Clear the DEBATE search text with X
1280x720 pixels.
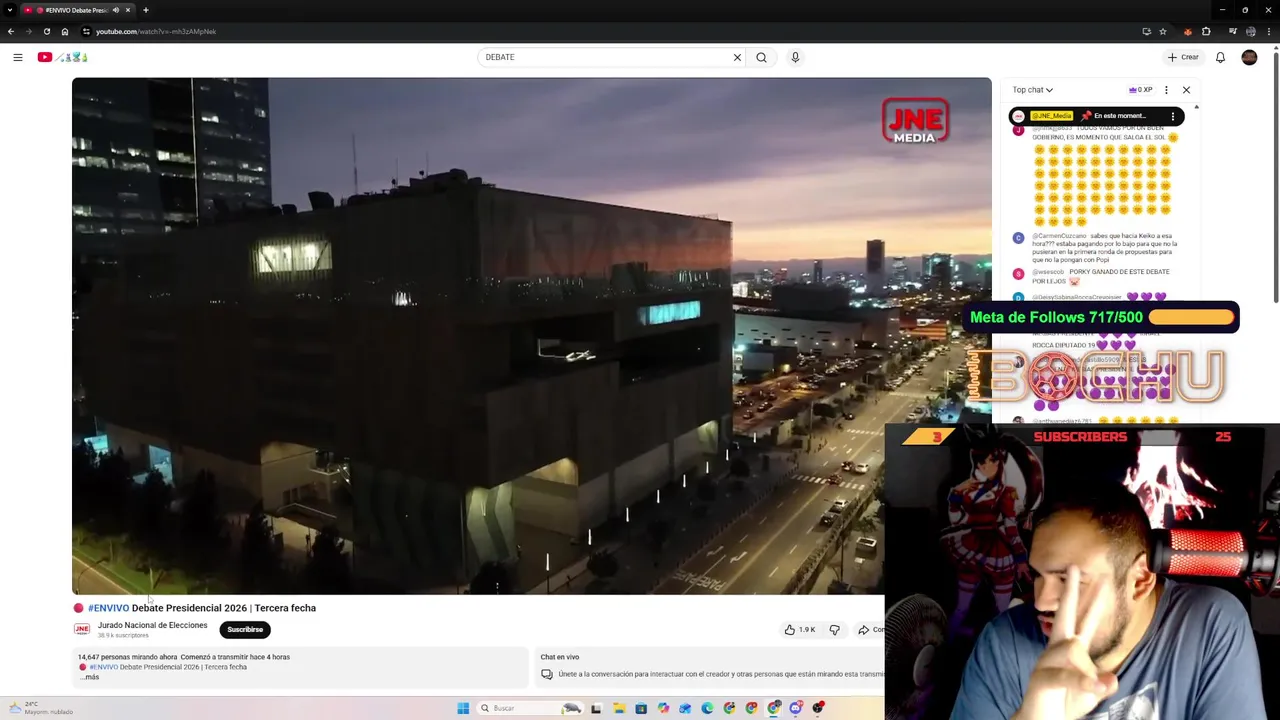coord(737,57)
